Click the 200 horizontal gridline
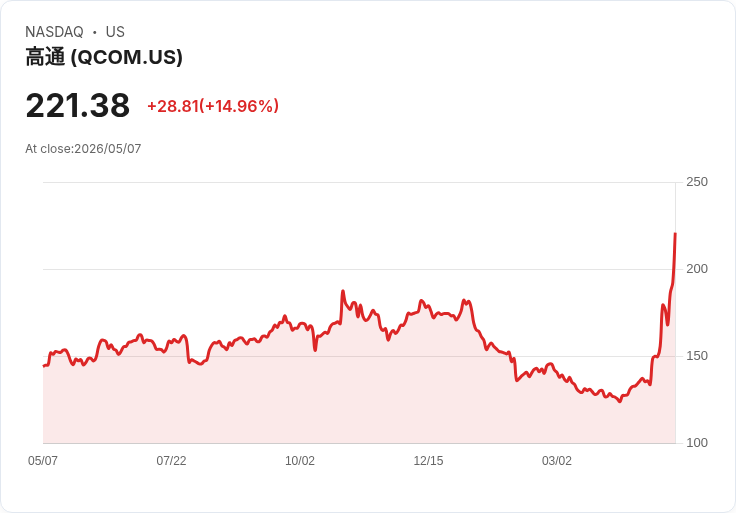The width and height of the screenshot is (736, 513). pos(359,269)
